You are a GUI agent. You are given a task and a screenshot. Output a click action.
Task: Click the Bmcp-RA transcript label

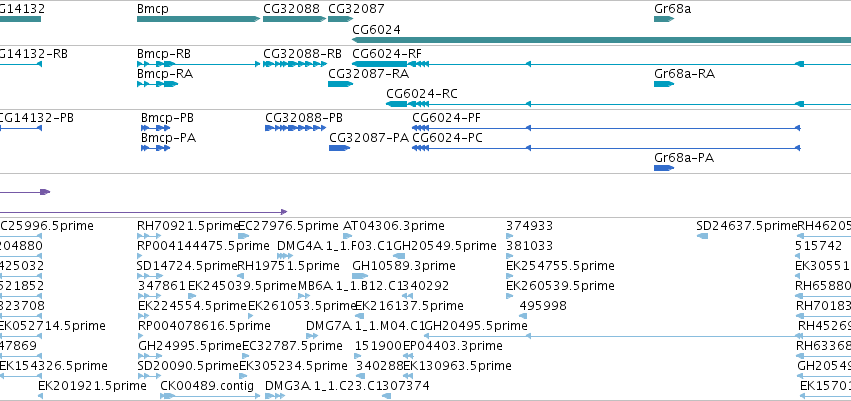pos(164,74)
